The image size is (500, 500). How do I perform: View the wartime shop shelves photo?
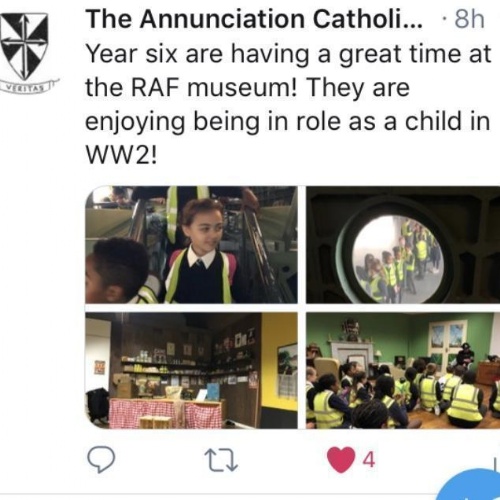click(191, 370)
